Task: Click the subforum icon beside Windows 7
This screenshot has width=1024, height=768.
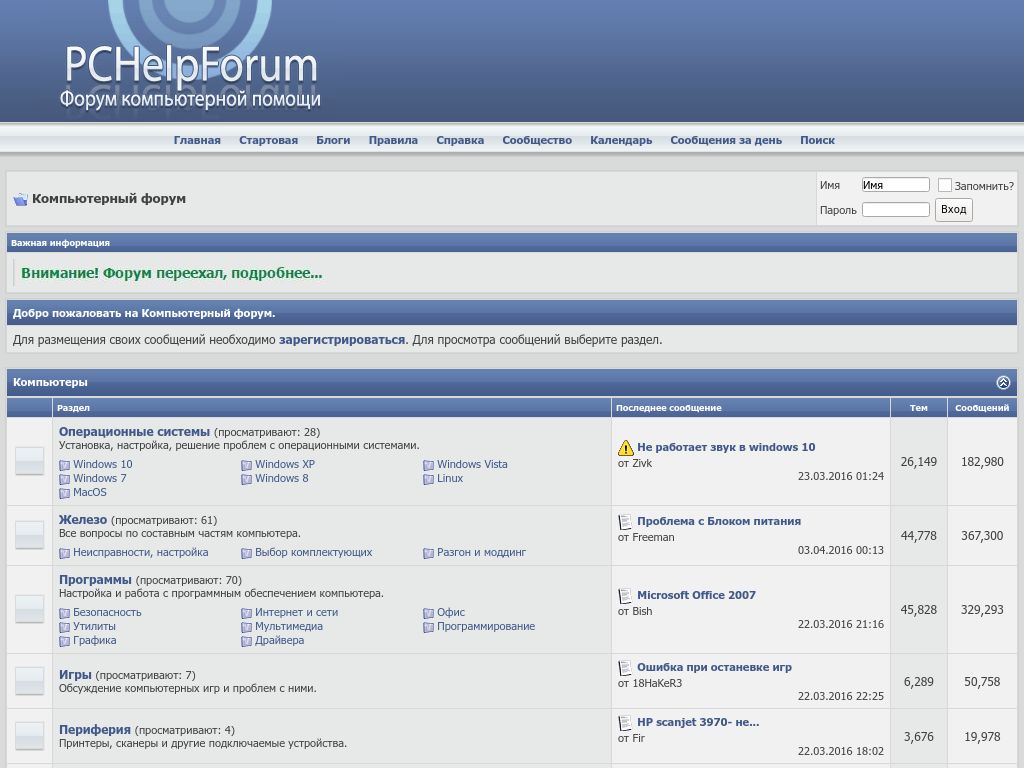Action: pyautogui.click(x=65, y=479)
